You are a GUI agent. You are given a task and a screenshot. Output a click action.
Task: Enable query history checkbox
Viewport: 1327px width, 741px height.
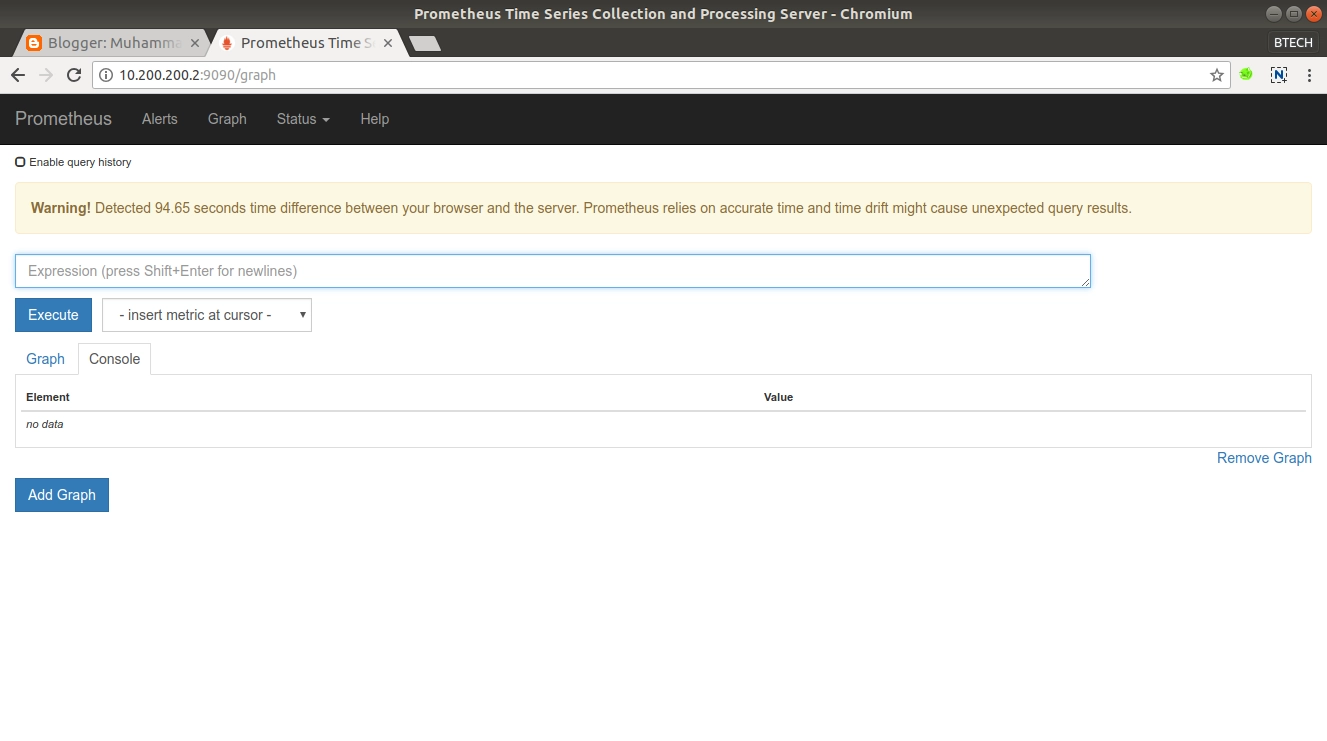tap(20, 162)
